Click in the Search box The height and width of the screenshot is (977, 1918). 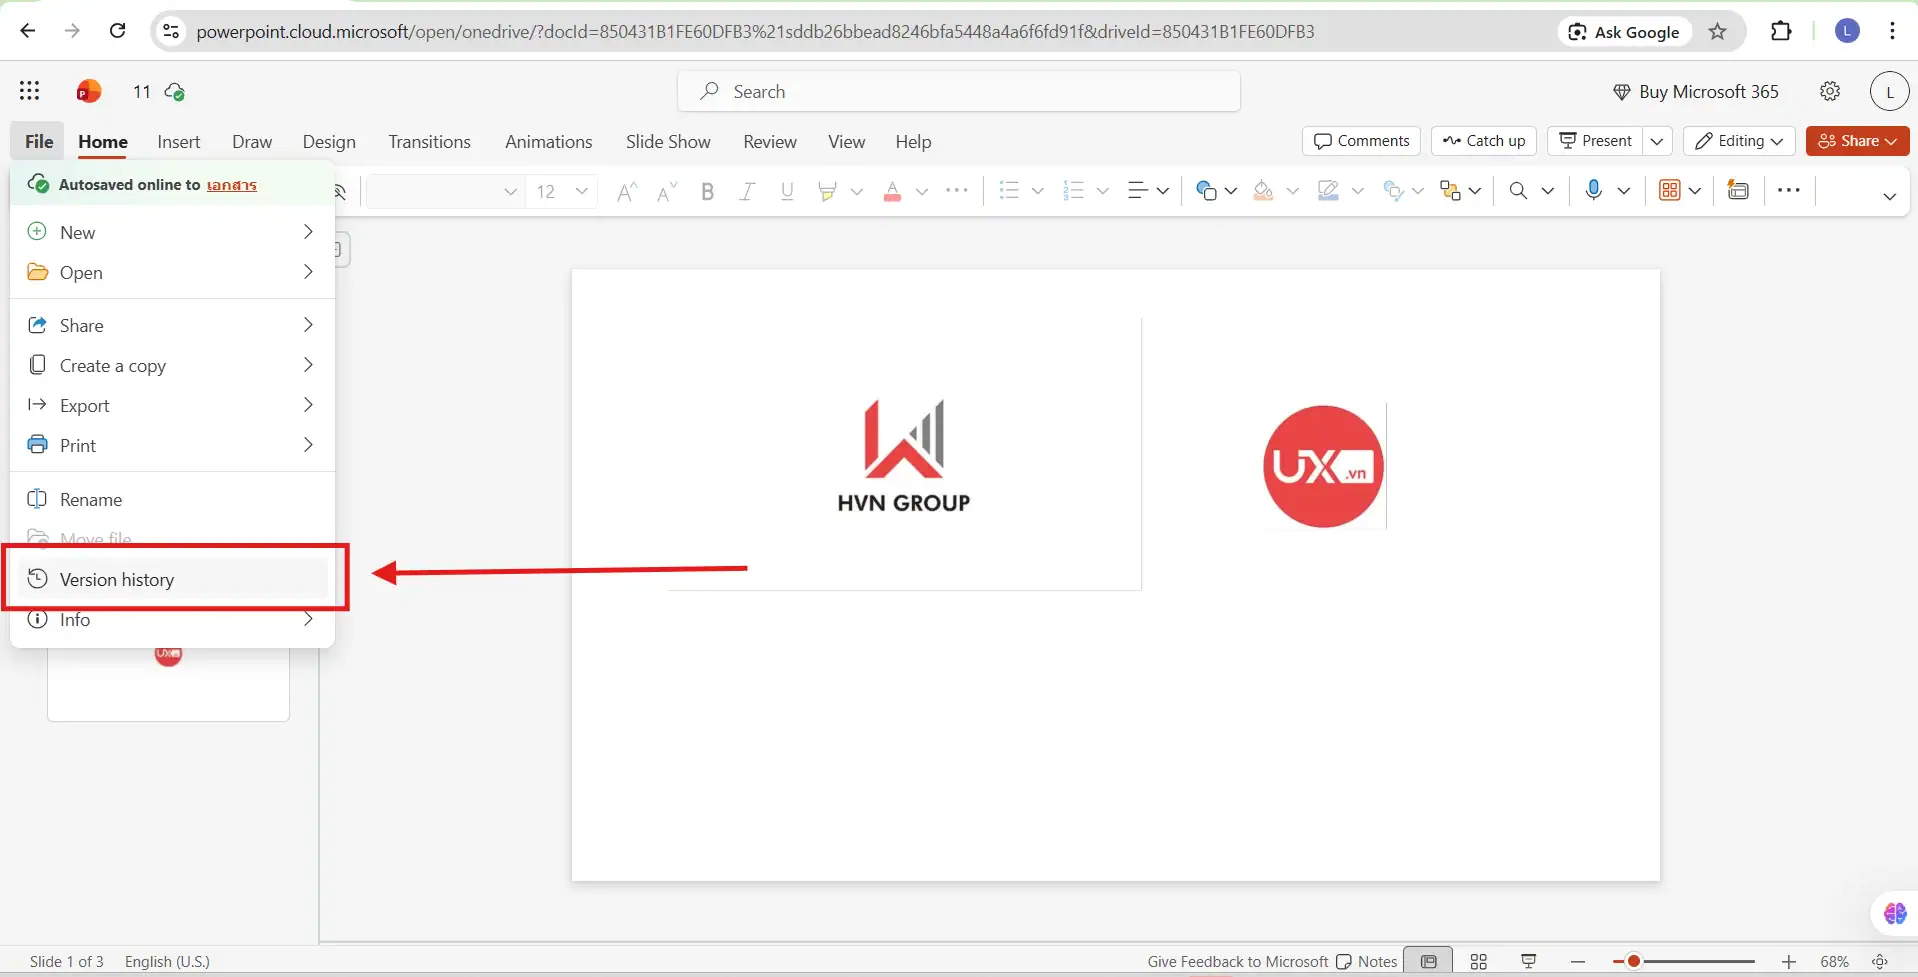(958, 91)
